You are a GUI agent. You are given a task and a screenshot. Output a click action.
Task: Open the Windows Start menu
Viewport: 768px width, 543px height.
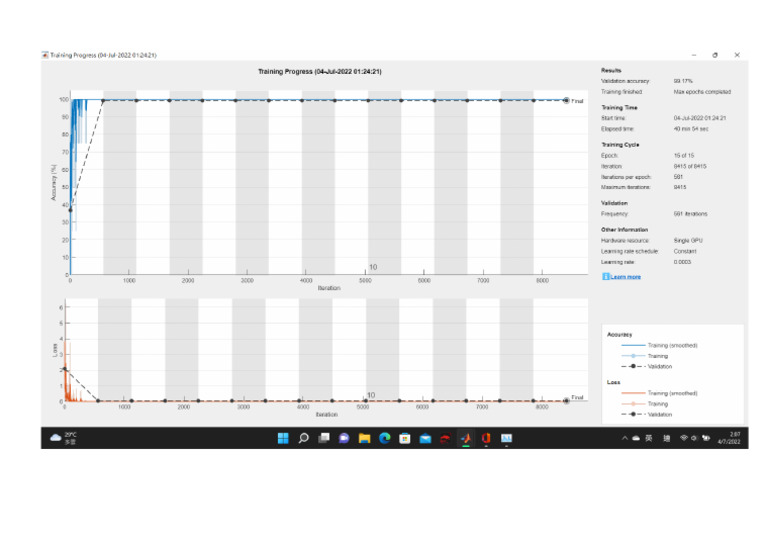pos(283,438)
